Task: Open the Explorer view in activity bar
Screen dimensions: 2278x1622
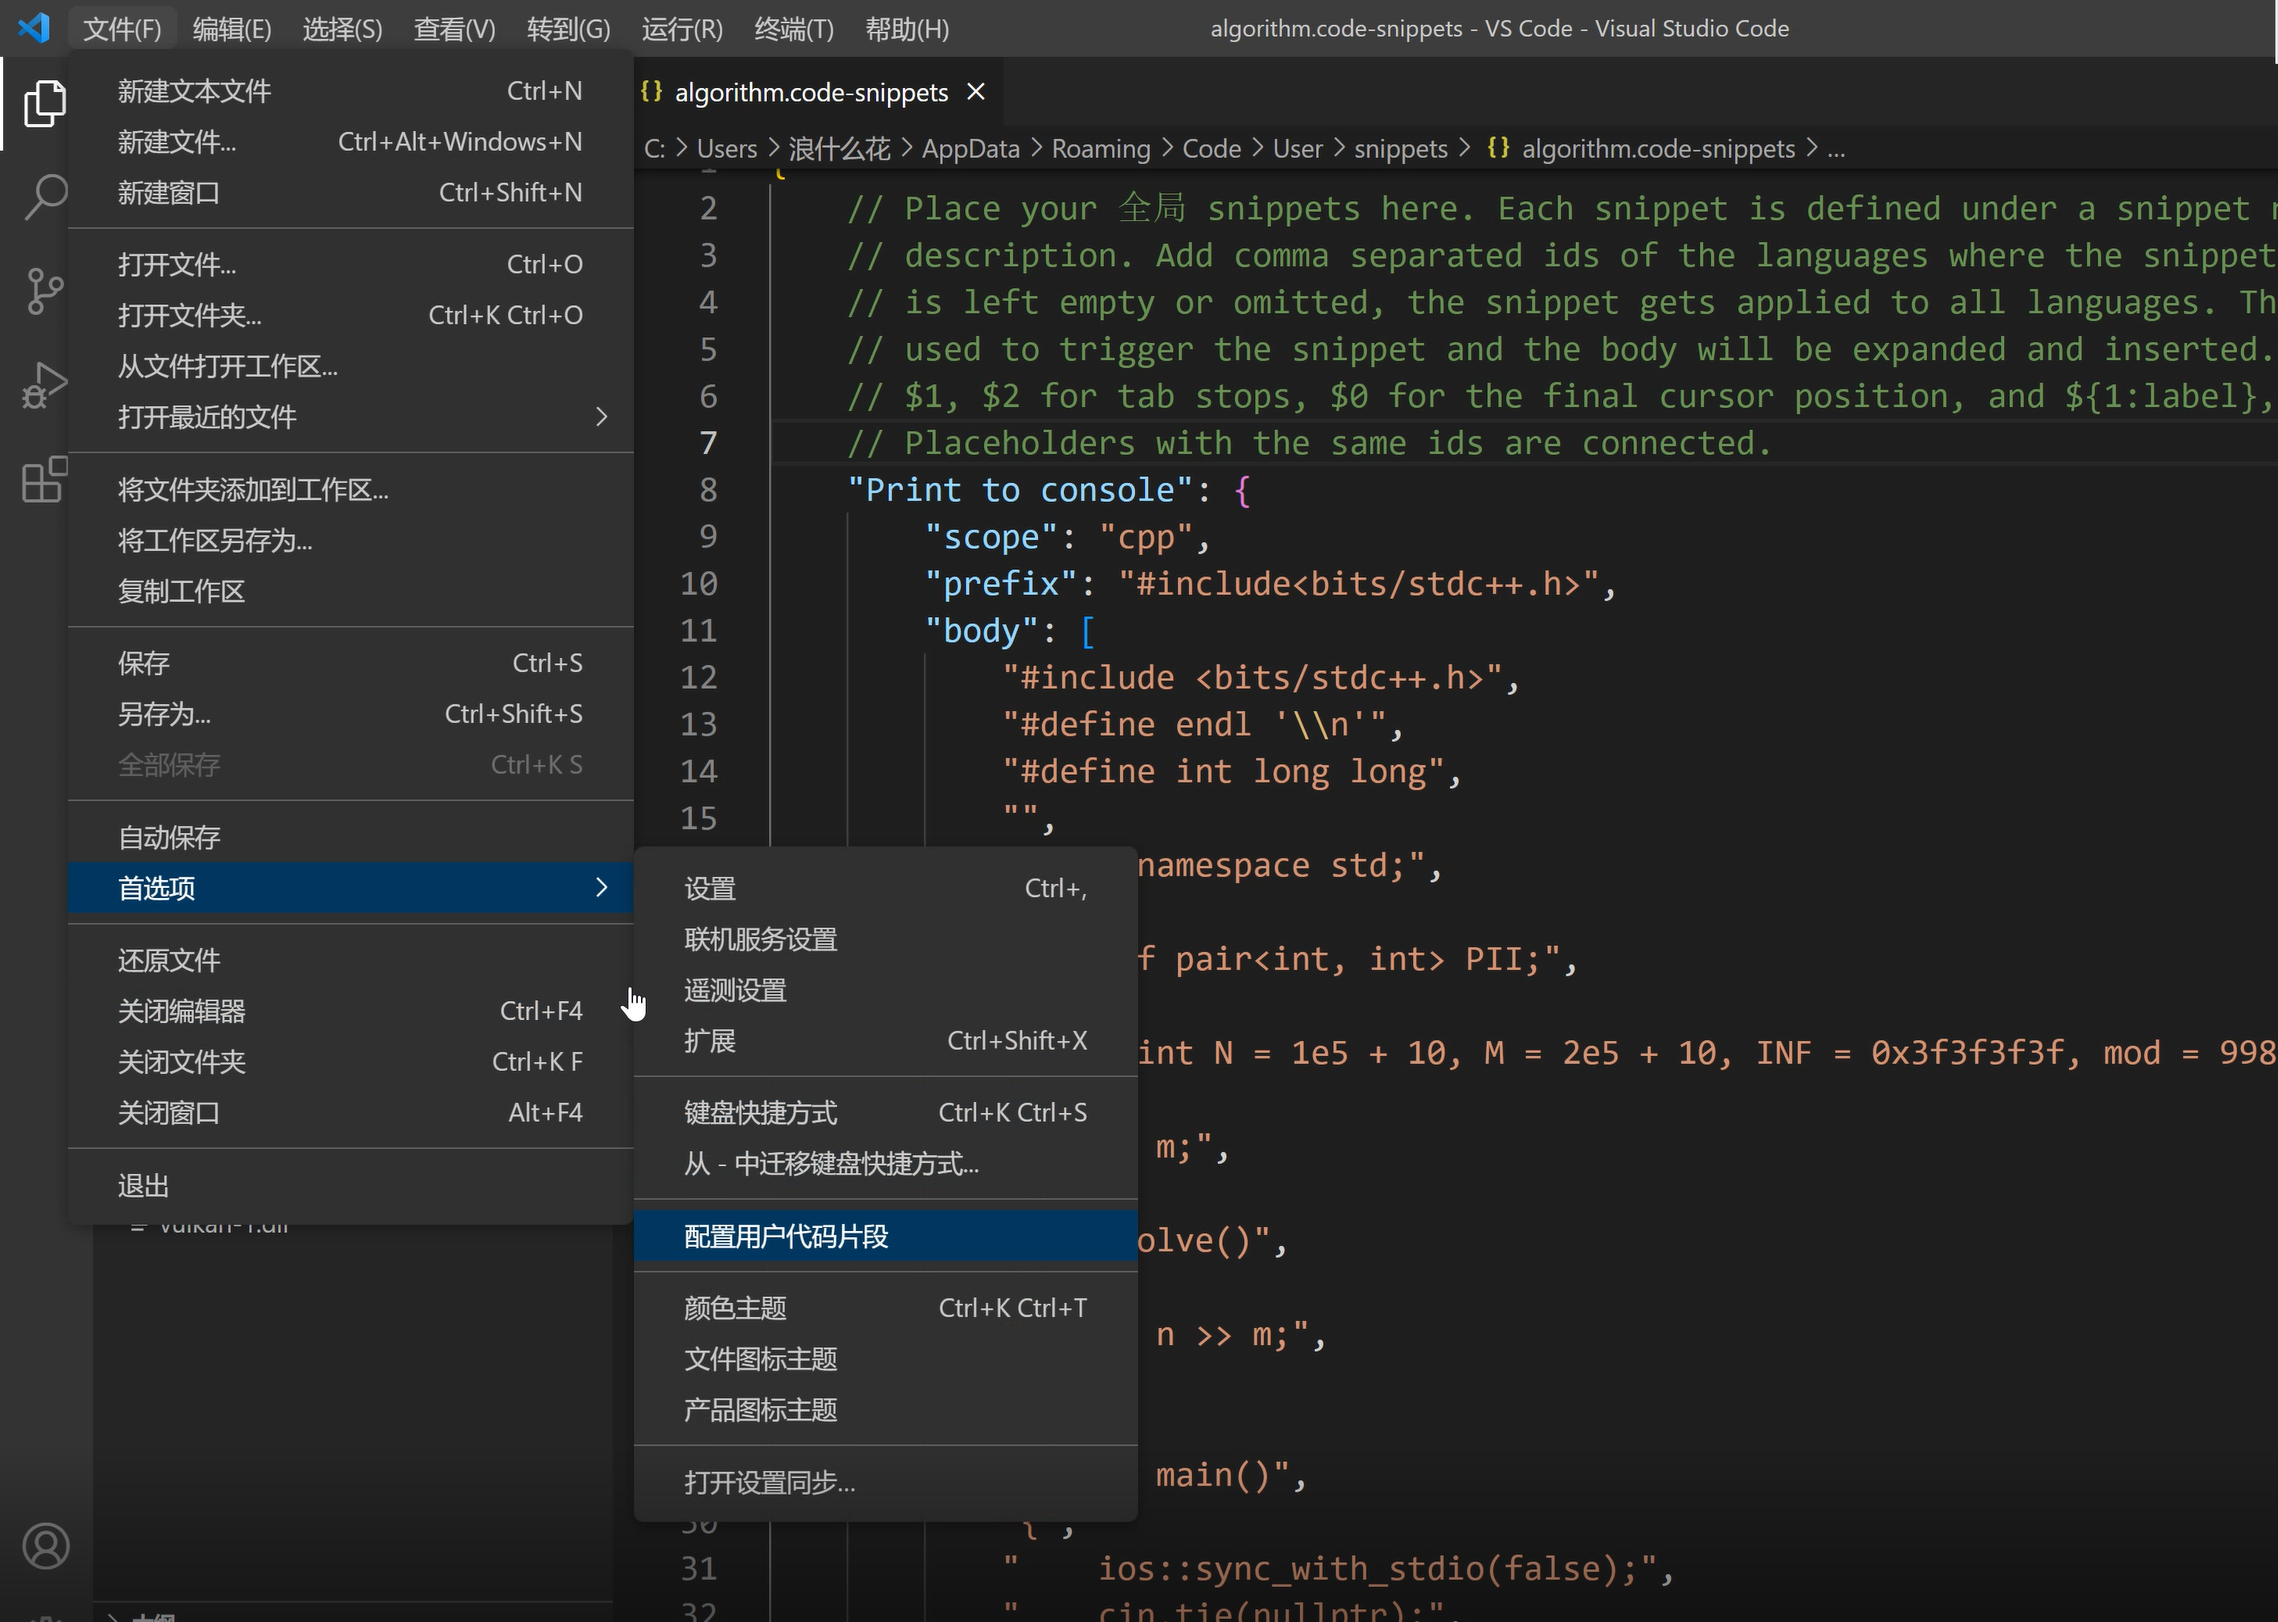Action: point(44,104)
